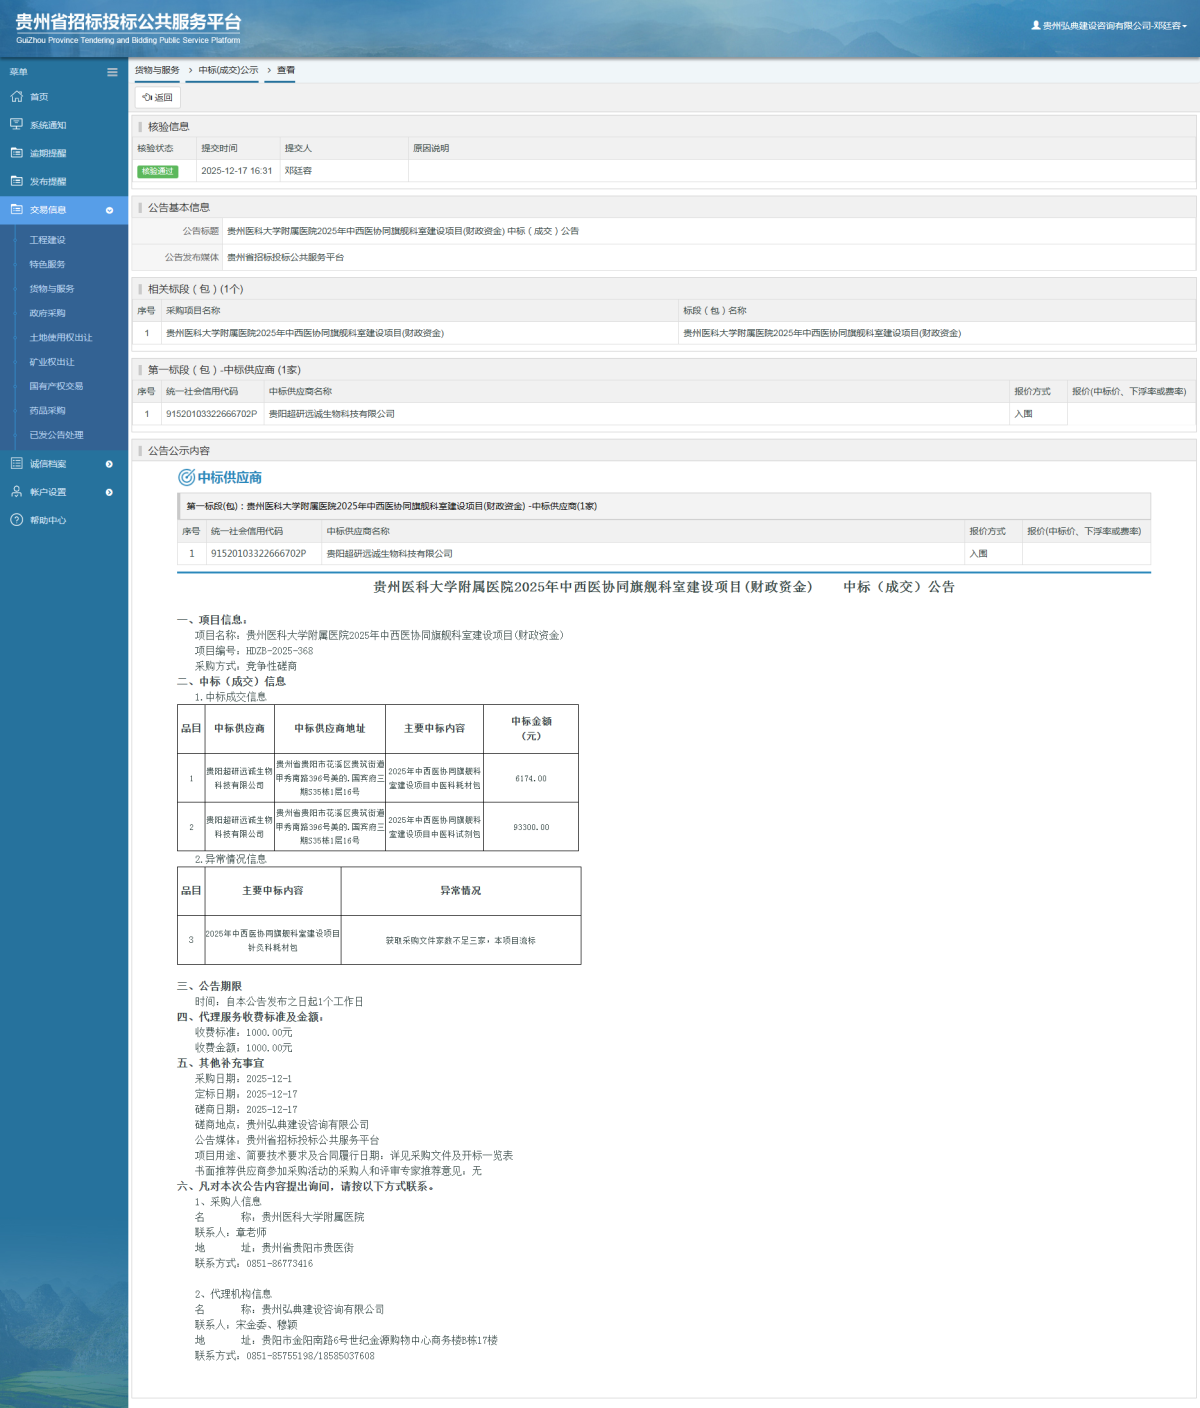Viewport: 1200px width, 1408px height.
Task: Expand the 诚信档案 submenu arrow
Action: [x=109, y=464]
